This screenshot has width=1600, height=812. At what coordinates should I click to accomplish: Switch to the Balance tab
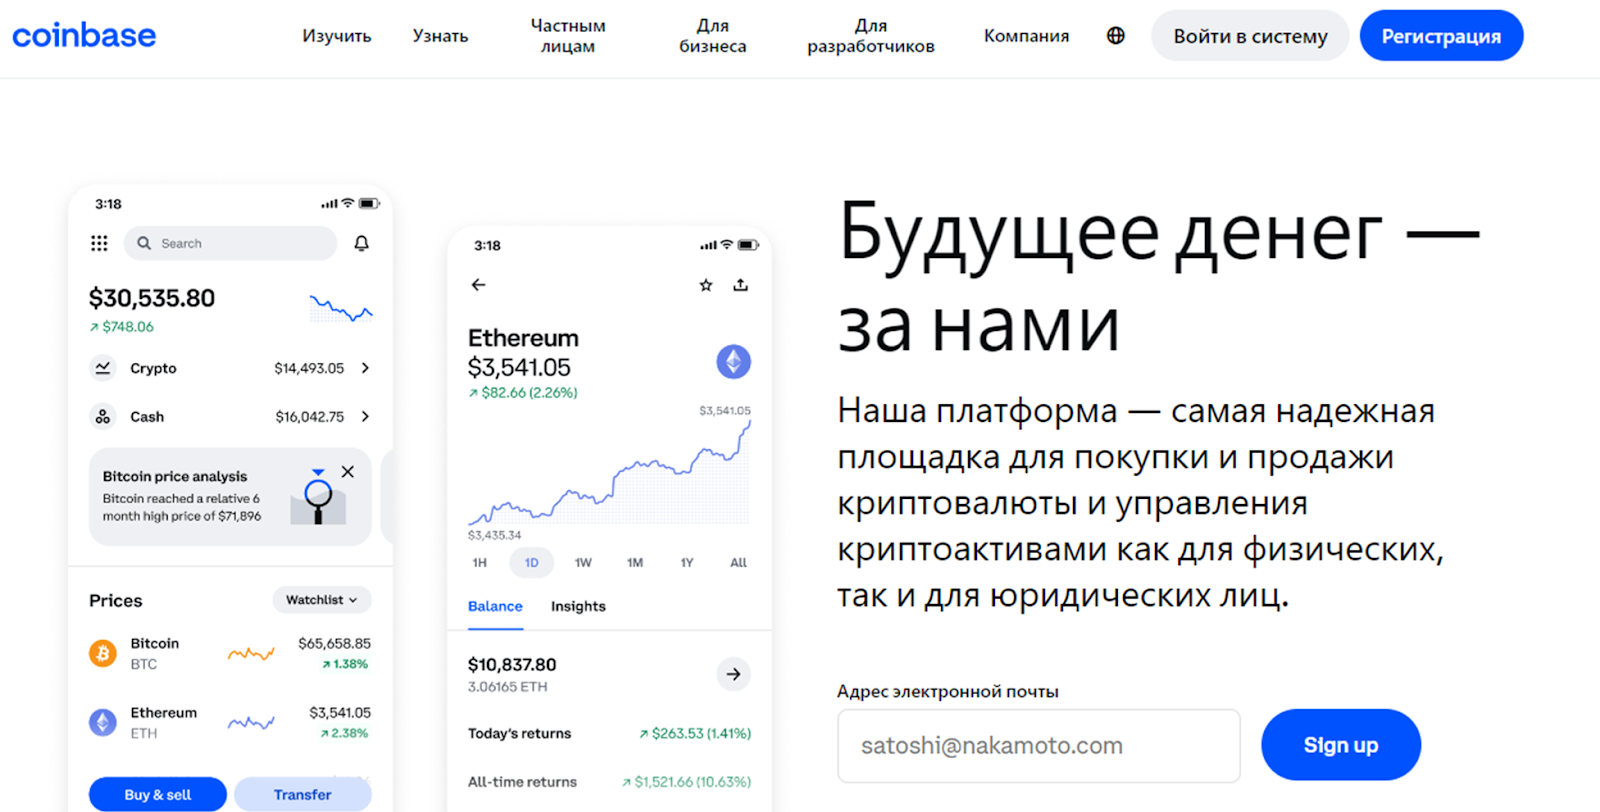point(495,606)
